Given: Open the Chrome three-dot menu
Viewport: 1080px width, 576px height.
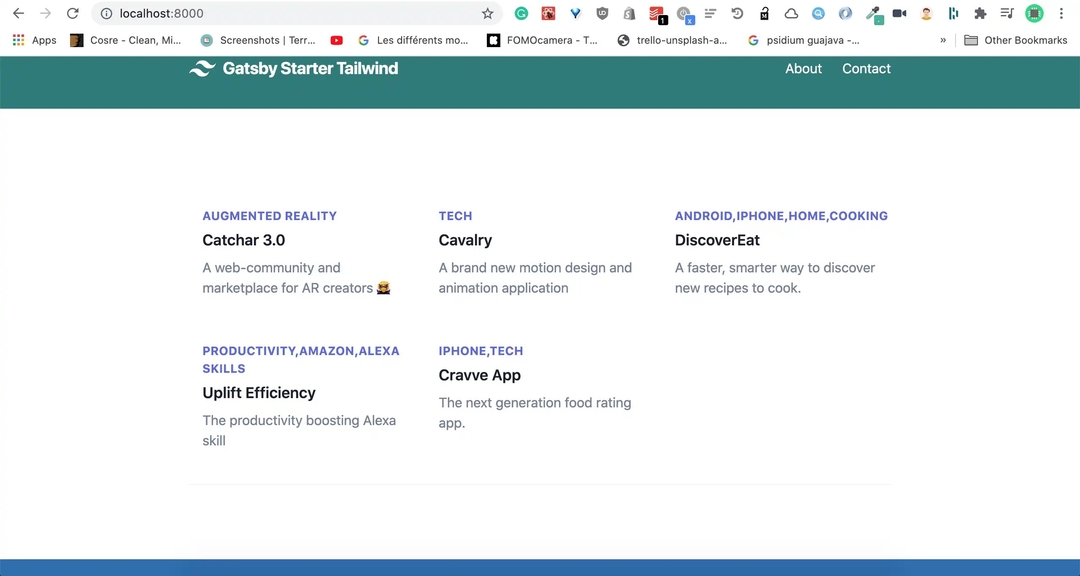Looking at the screenshot, I should pyautogui.click(x=1061, y=13).
